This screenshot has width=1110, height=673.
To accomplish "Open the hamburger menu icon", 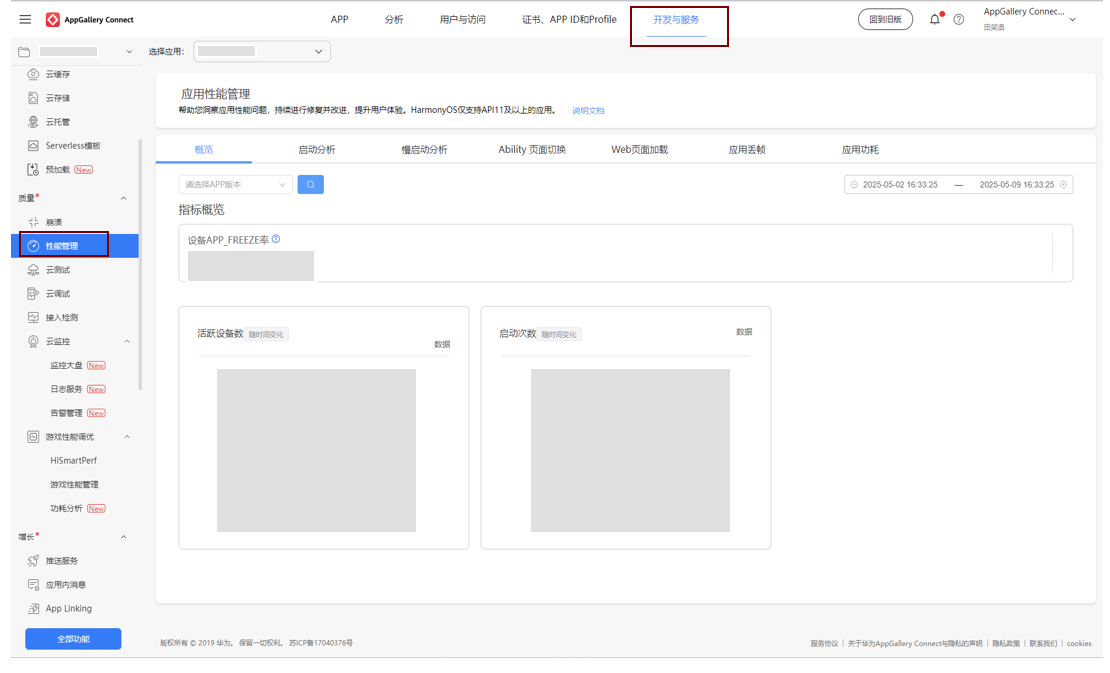I will (25, 20).
